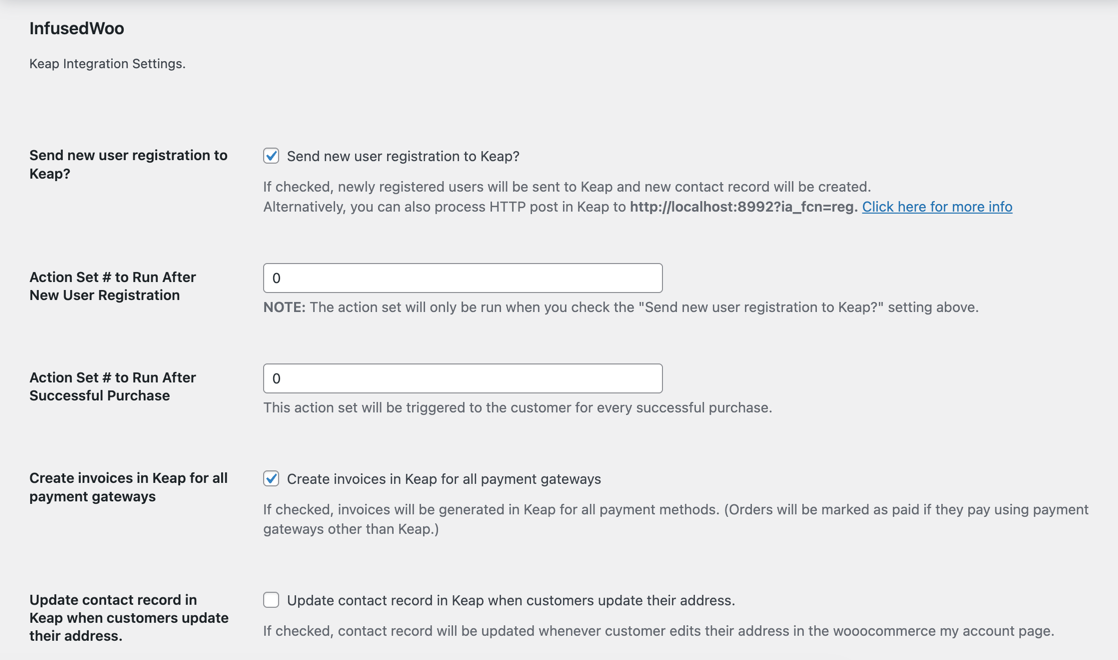Click the "InfusedWoo" page heading
This screenshot has height=660, width=1118.
(x=76, y=28)
